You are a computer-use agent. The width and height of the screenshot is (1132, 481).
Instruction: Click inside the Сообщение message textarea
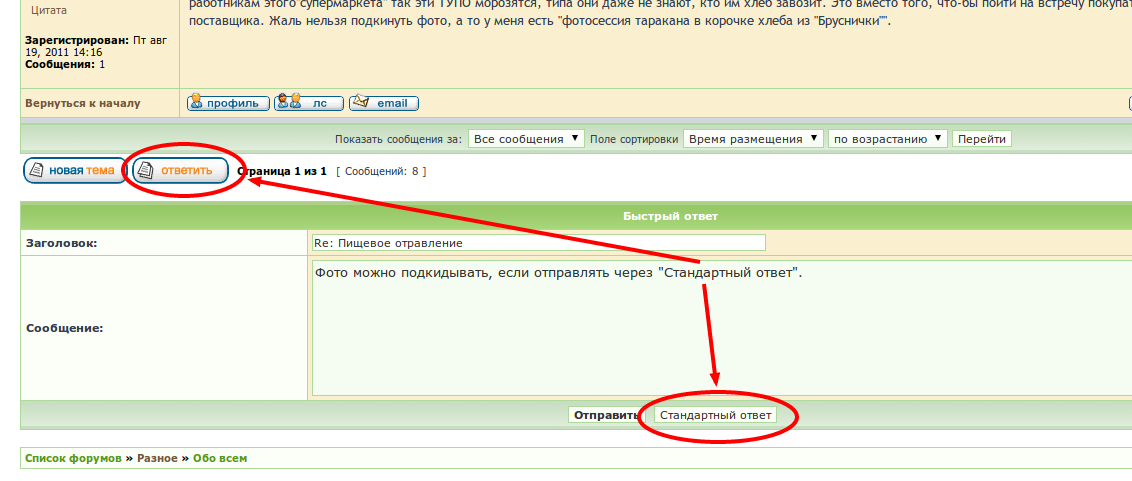(720, 328)
